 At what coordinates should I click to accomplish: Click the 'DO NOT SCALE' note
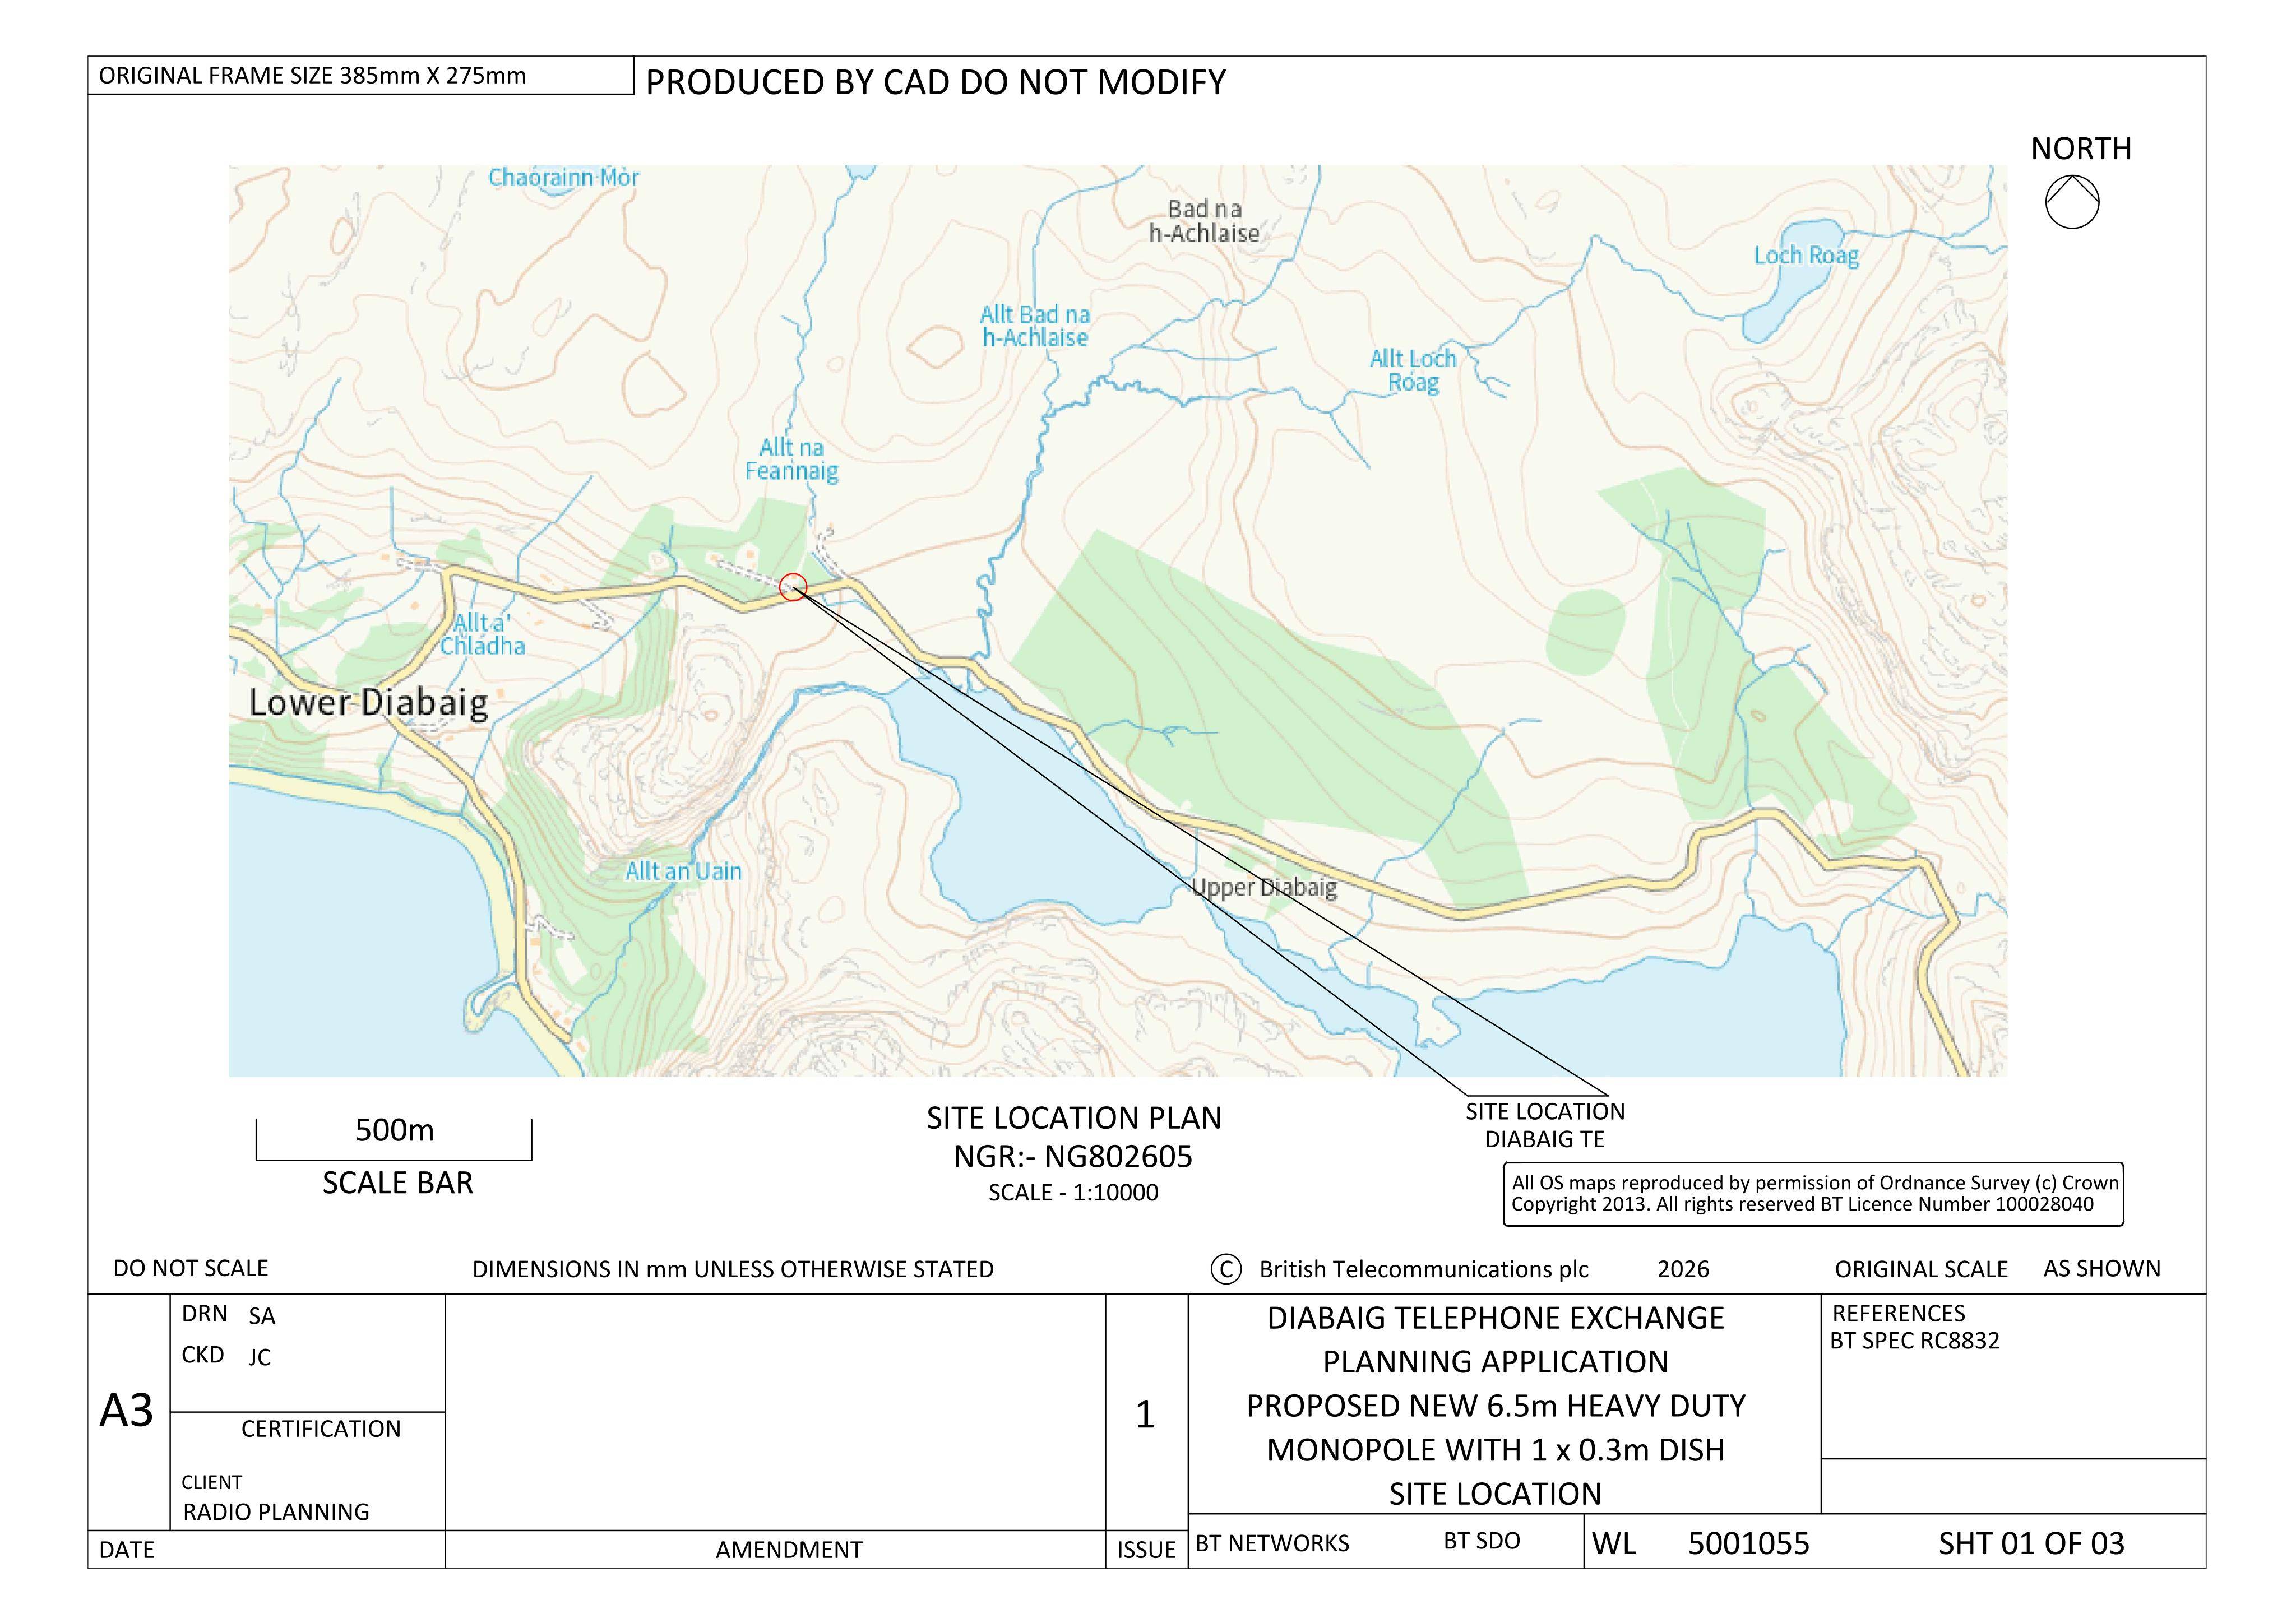[x=190, y=1268]
